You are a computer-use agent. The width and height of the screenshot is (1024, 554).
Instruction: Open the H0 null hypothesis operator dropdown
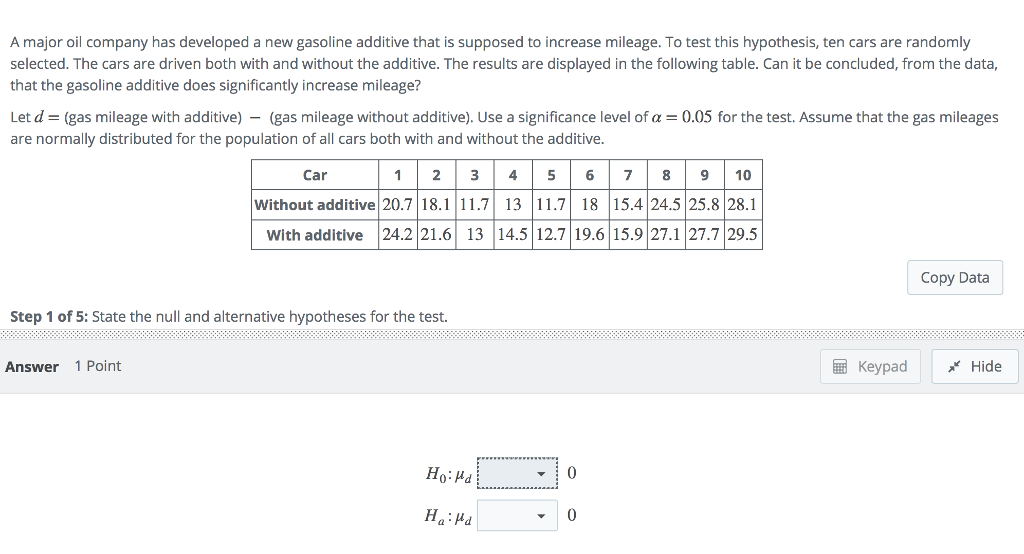(517, 473)
